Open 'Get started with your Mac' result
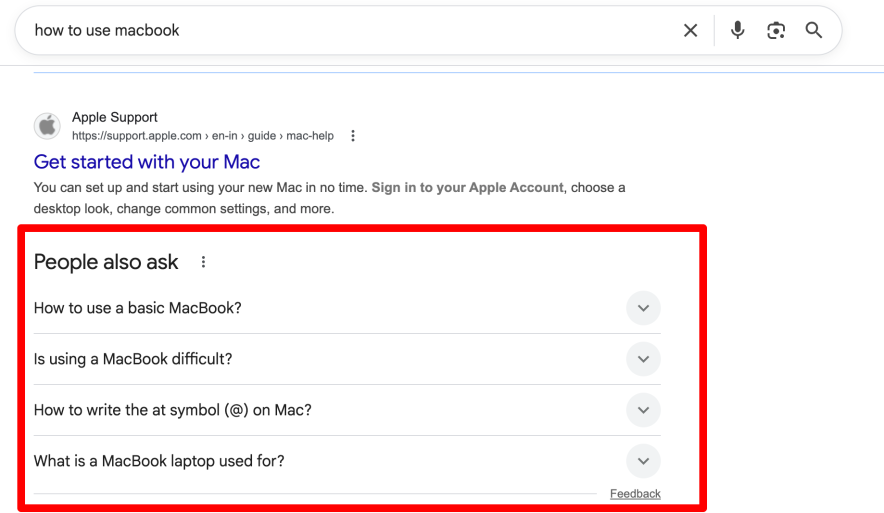884x513 pixels. [x=147, y=162]
